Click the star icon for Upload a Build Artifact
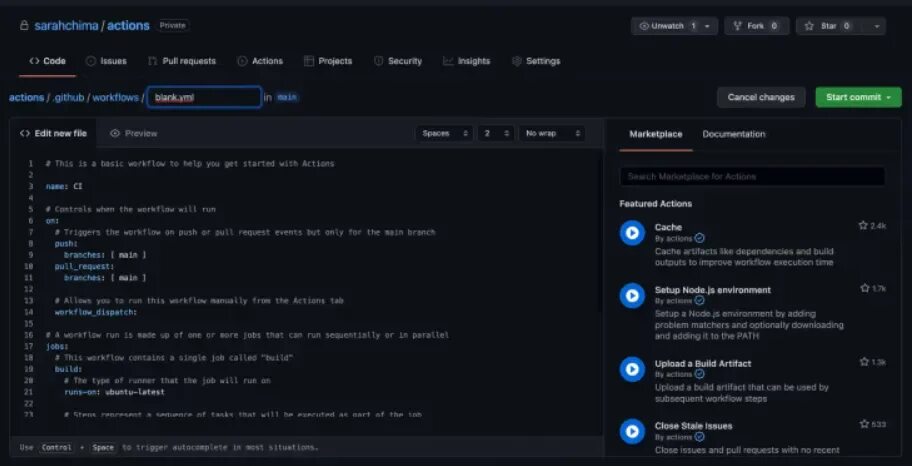Viewport: 912px width, 466px height. [864, 362]
